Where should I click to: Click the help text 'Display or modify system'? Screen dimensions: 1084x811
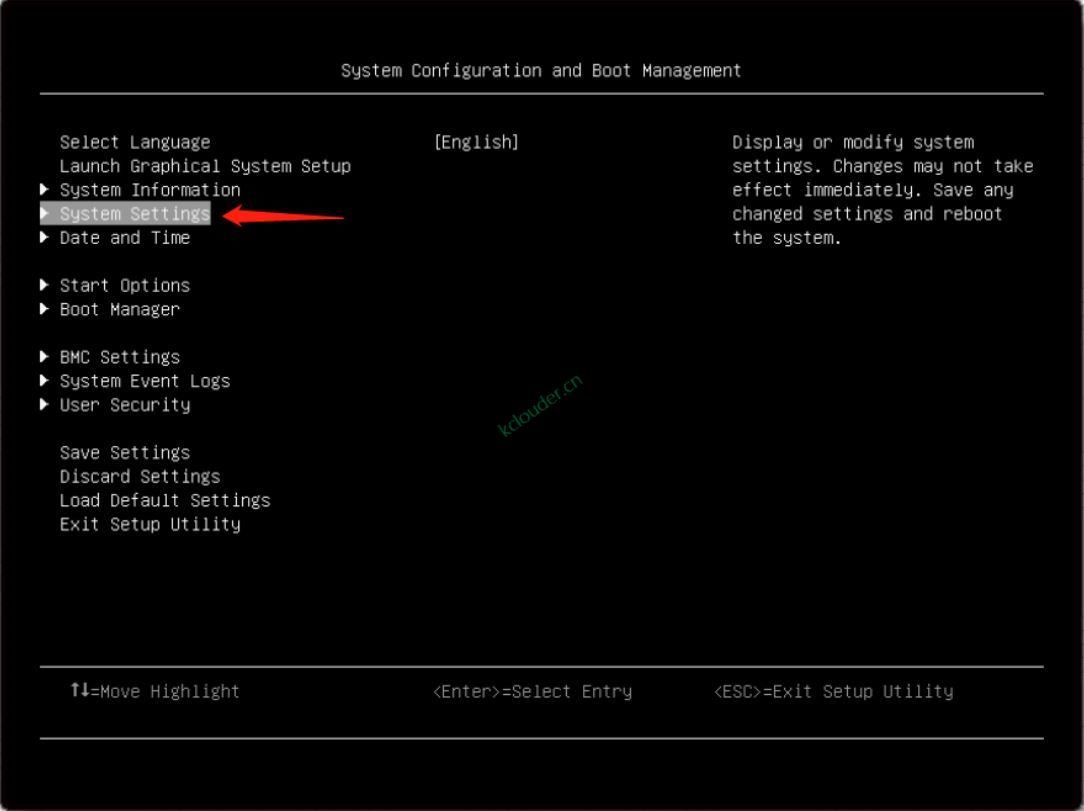point(853,142)
